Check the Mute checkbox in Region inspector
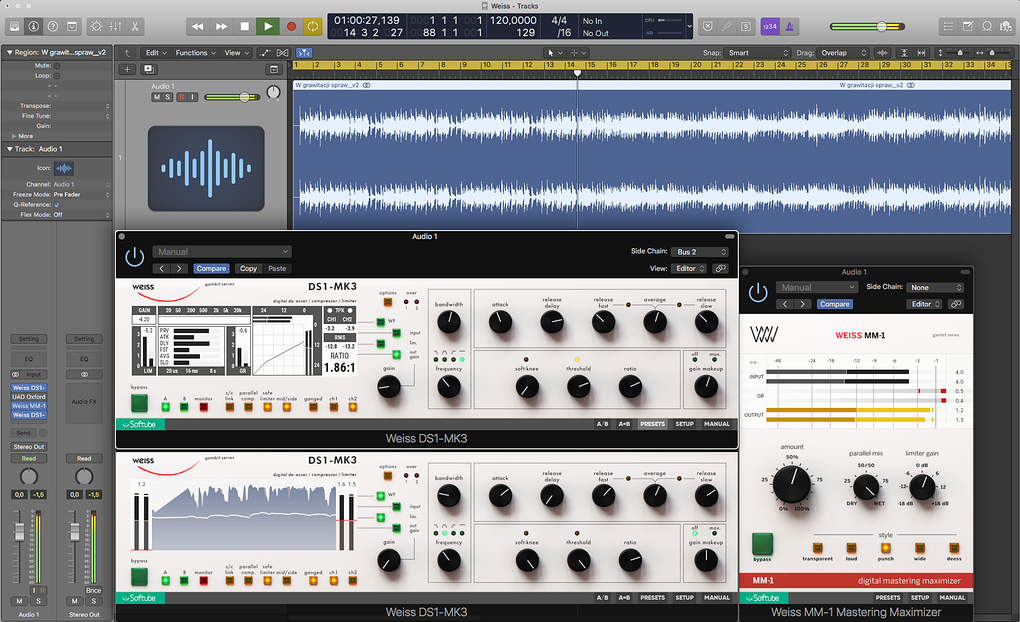Image resolution: width=1020 pixels, height=622 pixels. click(57, 66)
